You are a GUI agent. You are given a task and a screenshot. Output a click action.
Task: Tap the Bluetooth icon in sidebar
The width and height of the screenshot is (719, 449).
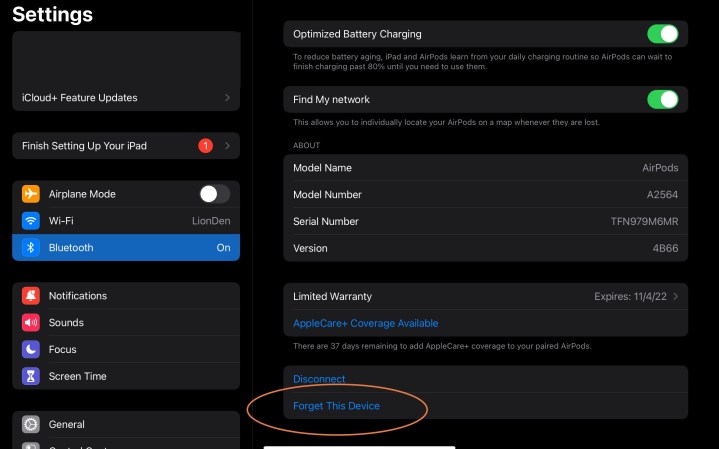tap(31, 248)
